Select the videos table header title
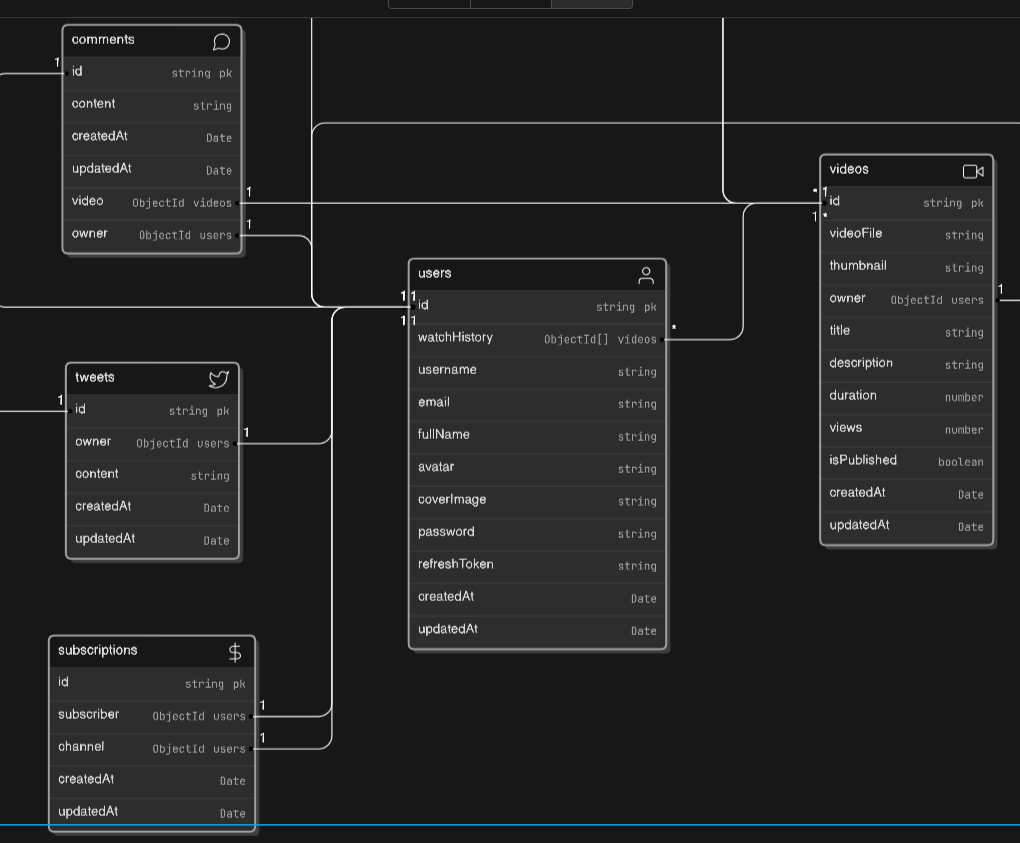The image size is (1020, 843). point(849,169)
